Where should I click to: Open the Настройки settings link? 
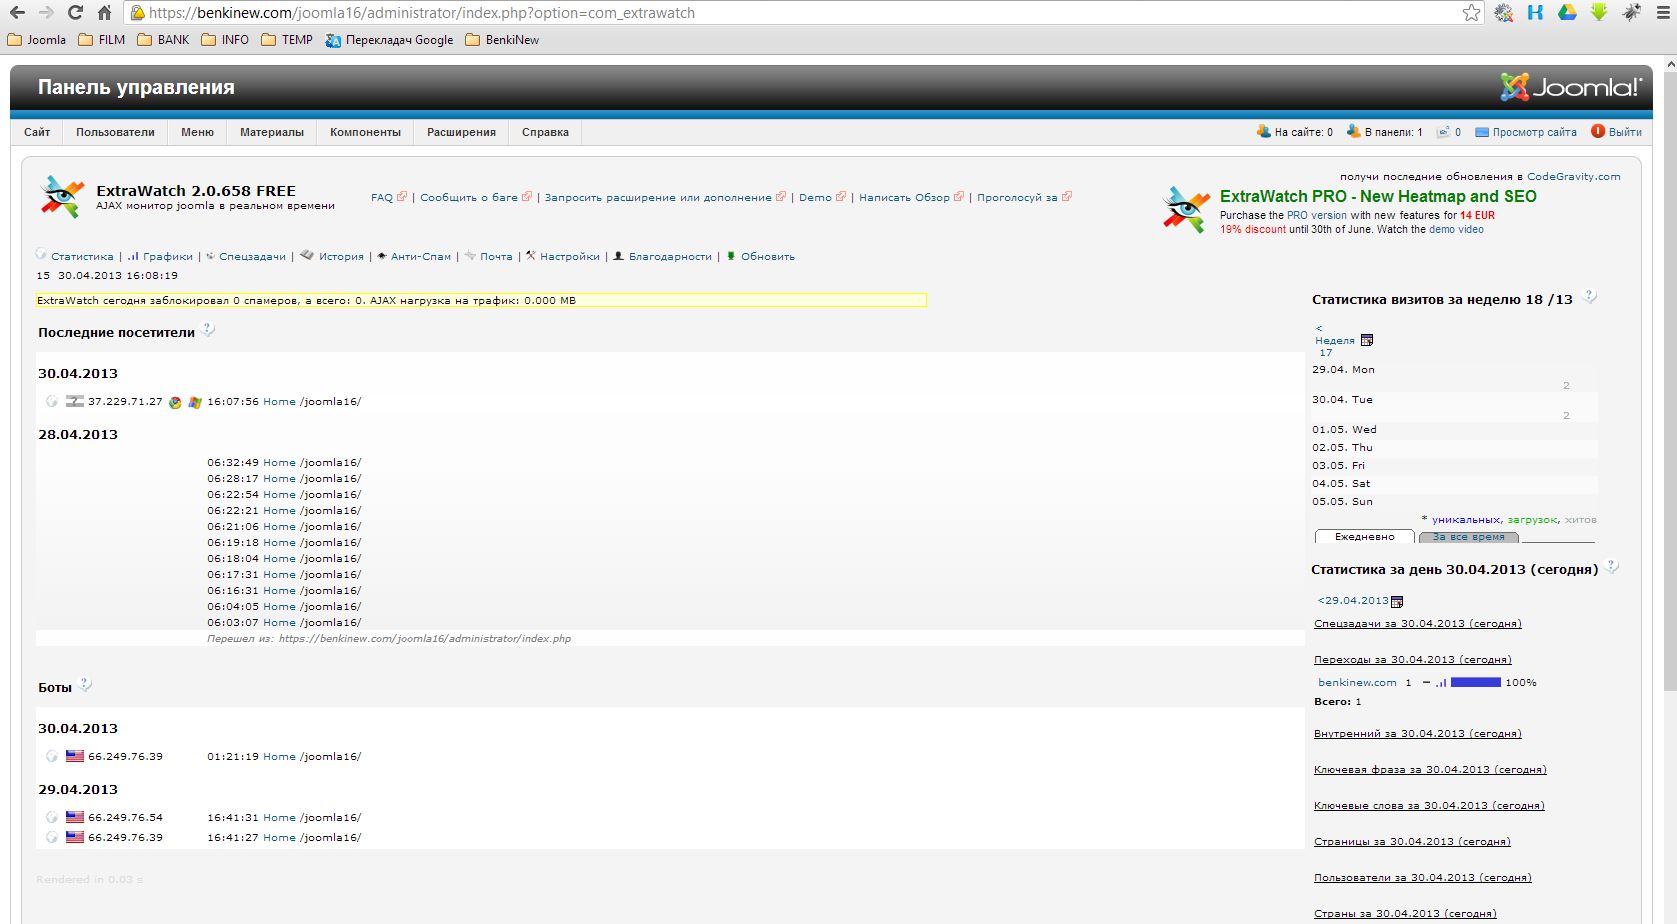[569, 257]
